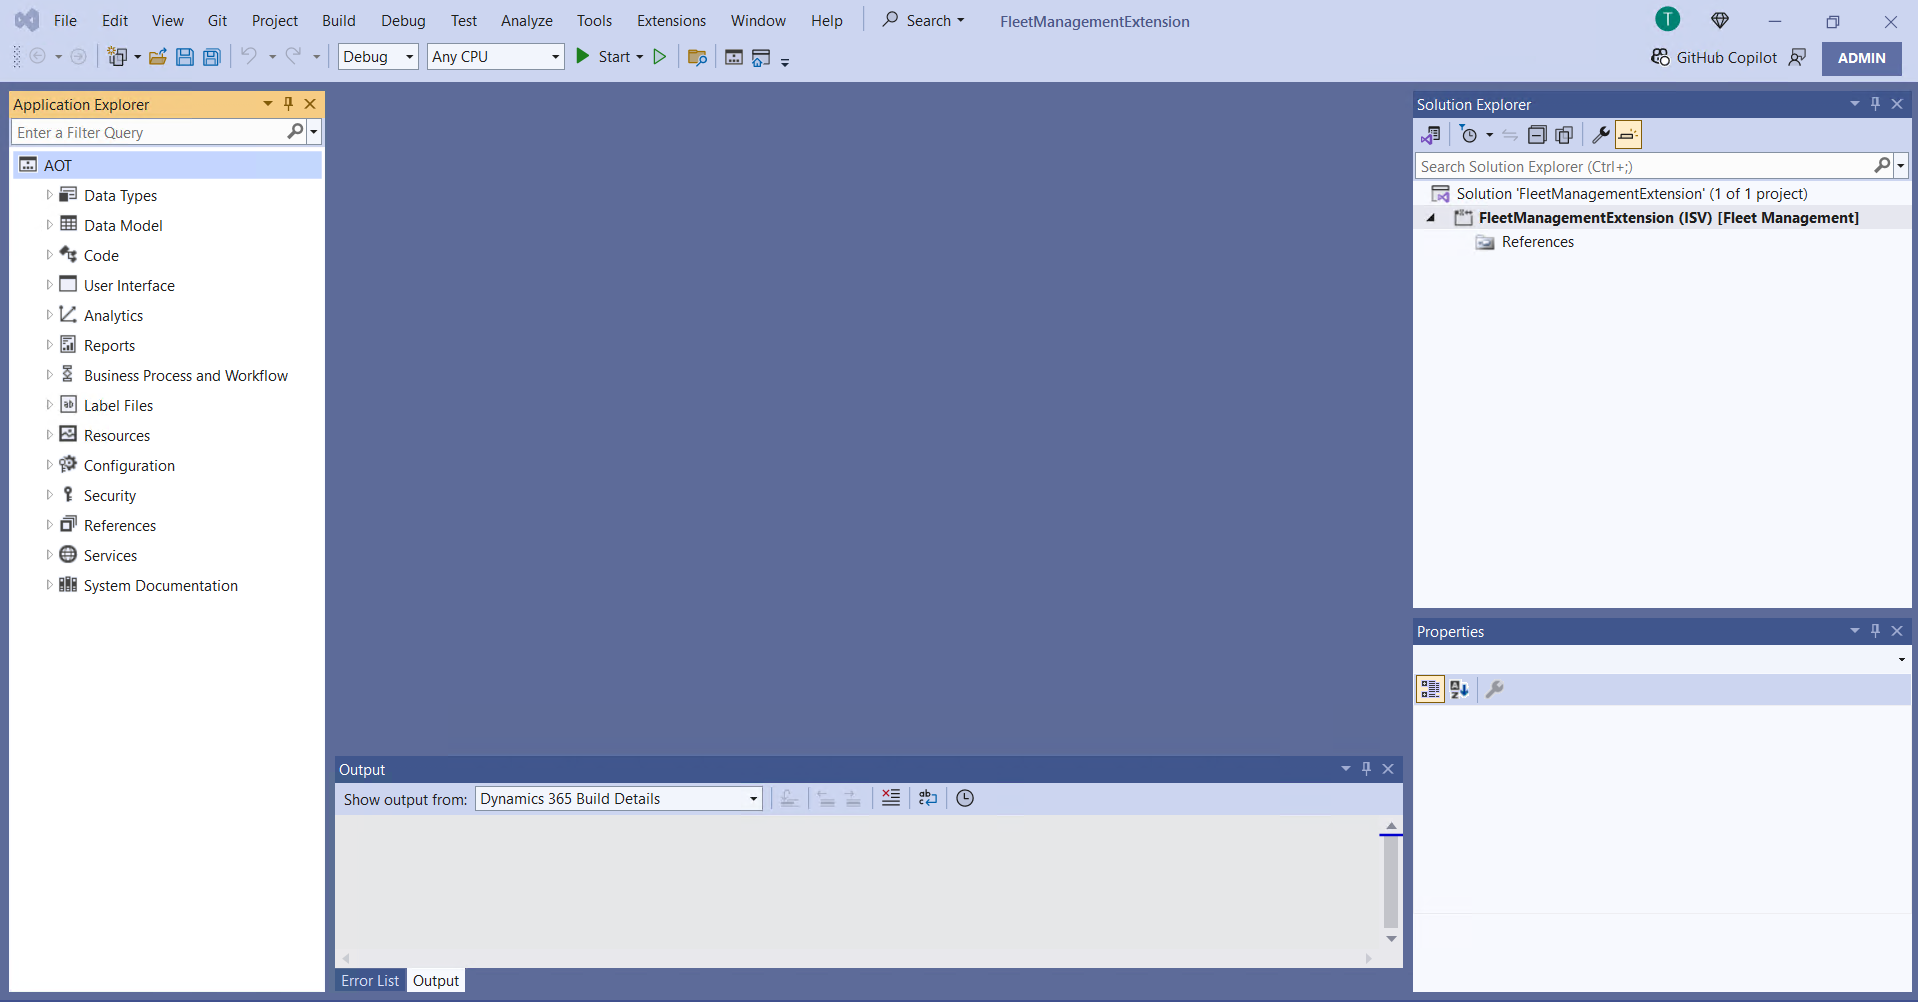Select the System Documentation node
Viewport: 1918px width, 1002px height.
pyautogui.click(x=160, y=585)
